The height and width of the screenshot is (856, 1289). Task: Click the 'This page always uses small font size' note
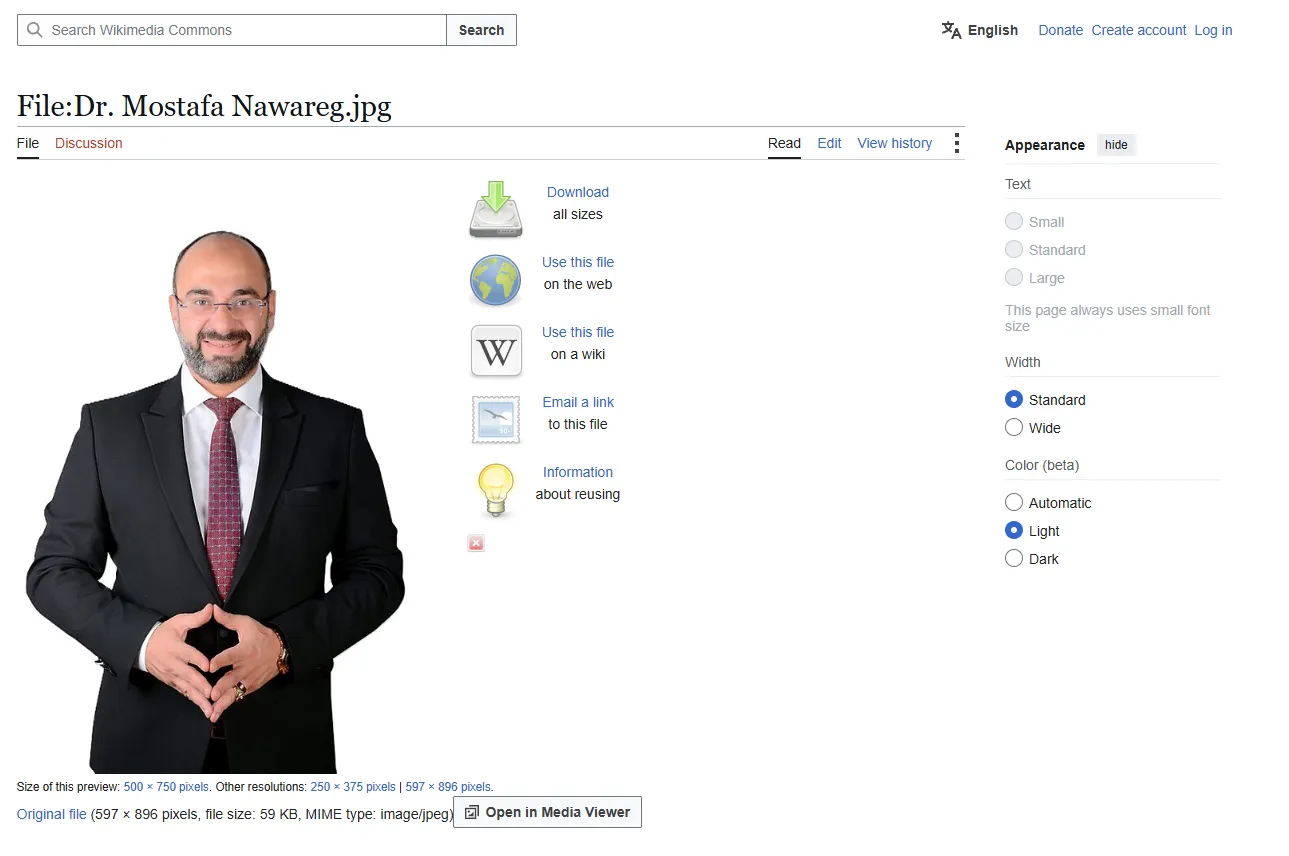1108,318
